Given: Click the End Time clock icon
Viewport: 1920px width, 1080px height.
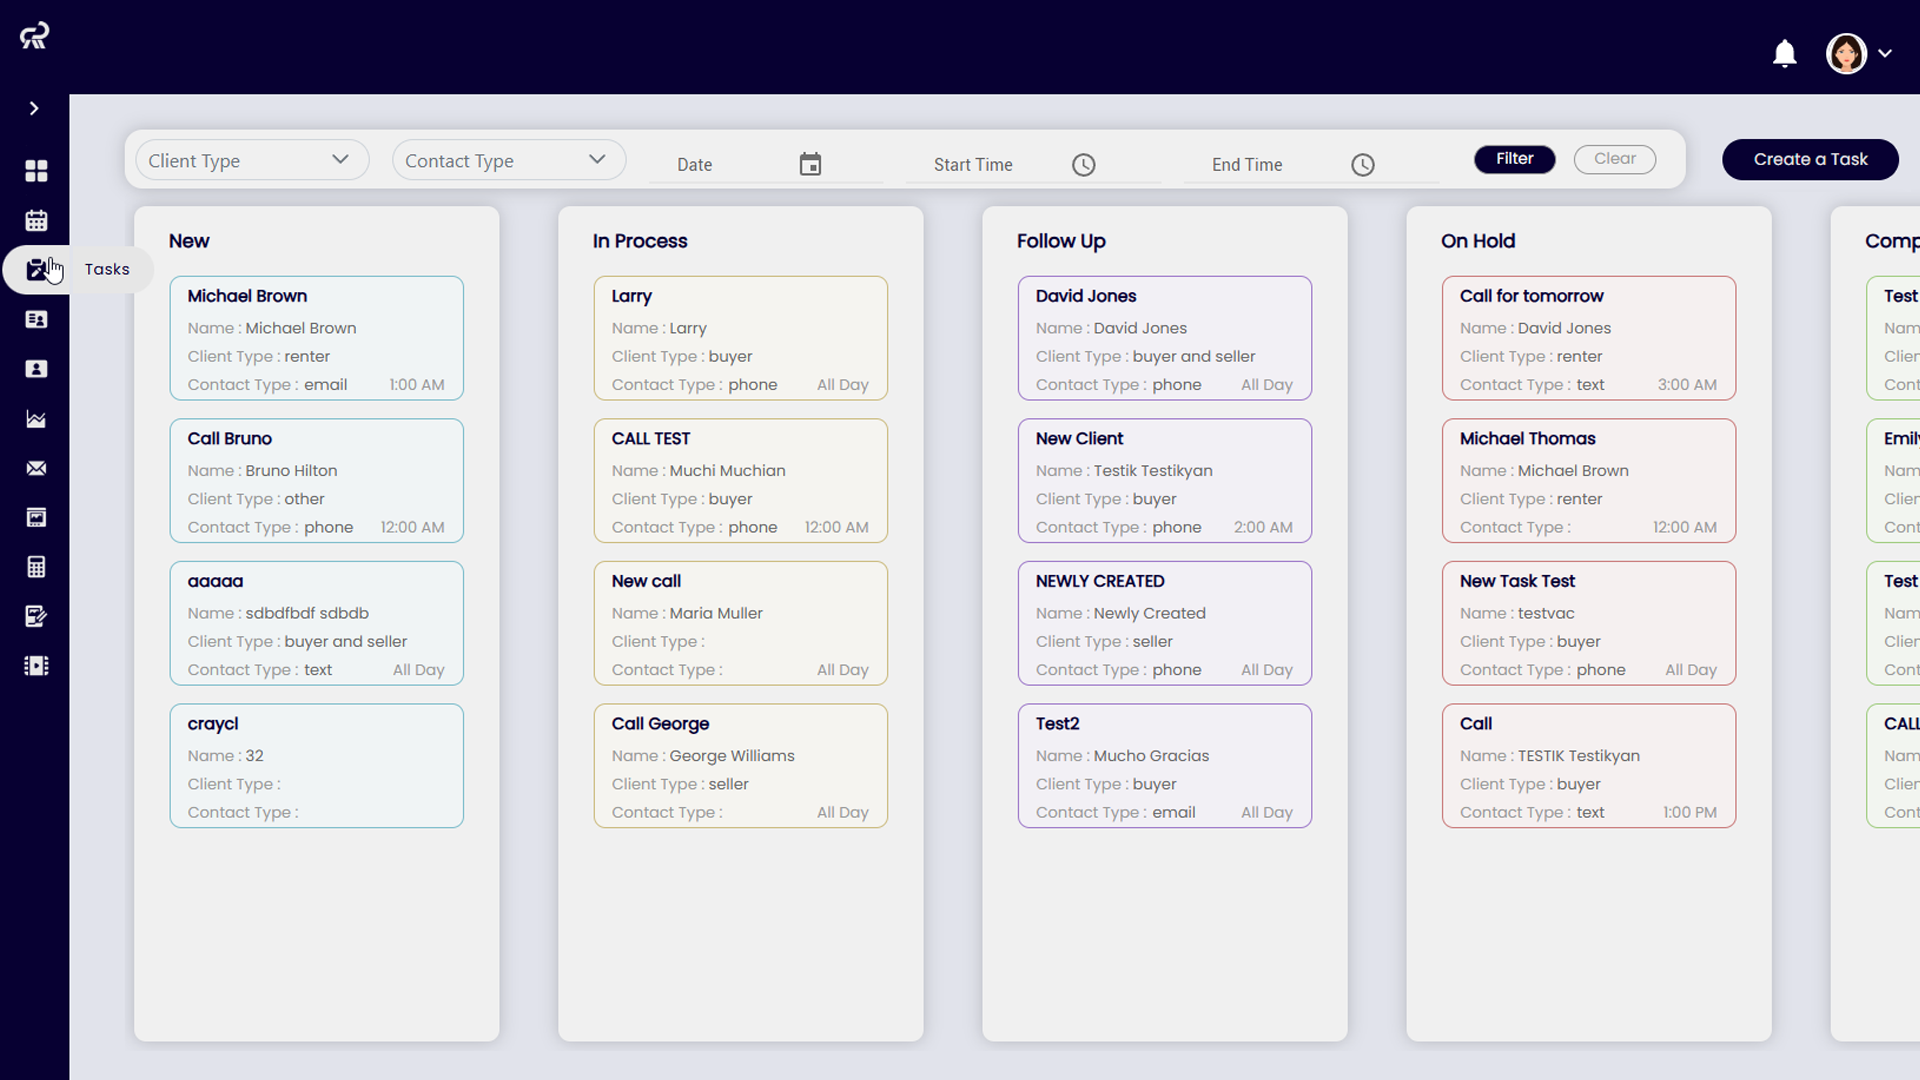Looking at the screenshot, I should [x=1362, y=165].
